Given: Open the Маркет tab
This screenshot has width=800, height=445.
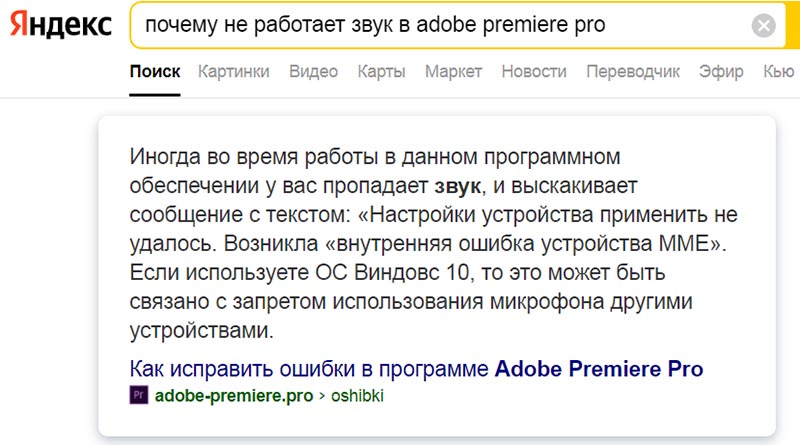Looking at the screenshot, I should point(454,71).
